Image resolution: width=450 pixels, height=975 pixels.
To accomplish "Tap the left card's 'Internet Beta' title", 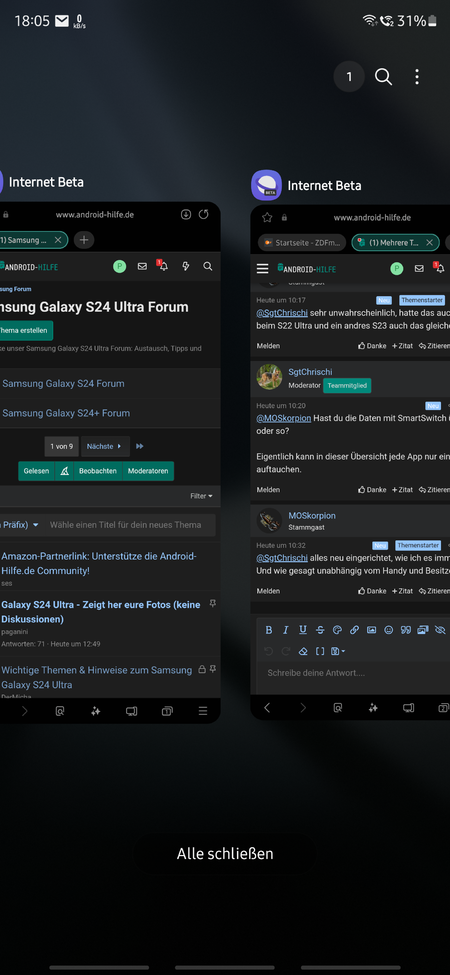I will click(x=46, y=182).
